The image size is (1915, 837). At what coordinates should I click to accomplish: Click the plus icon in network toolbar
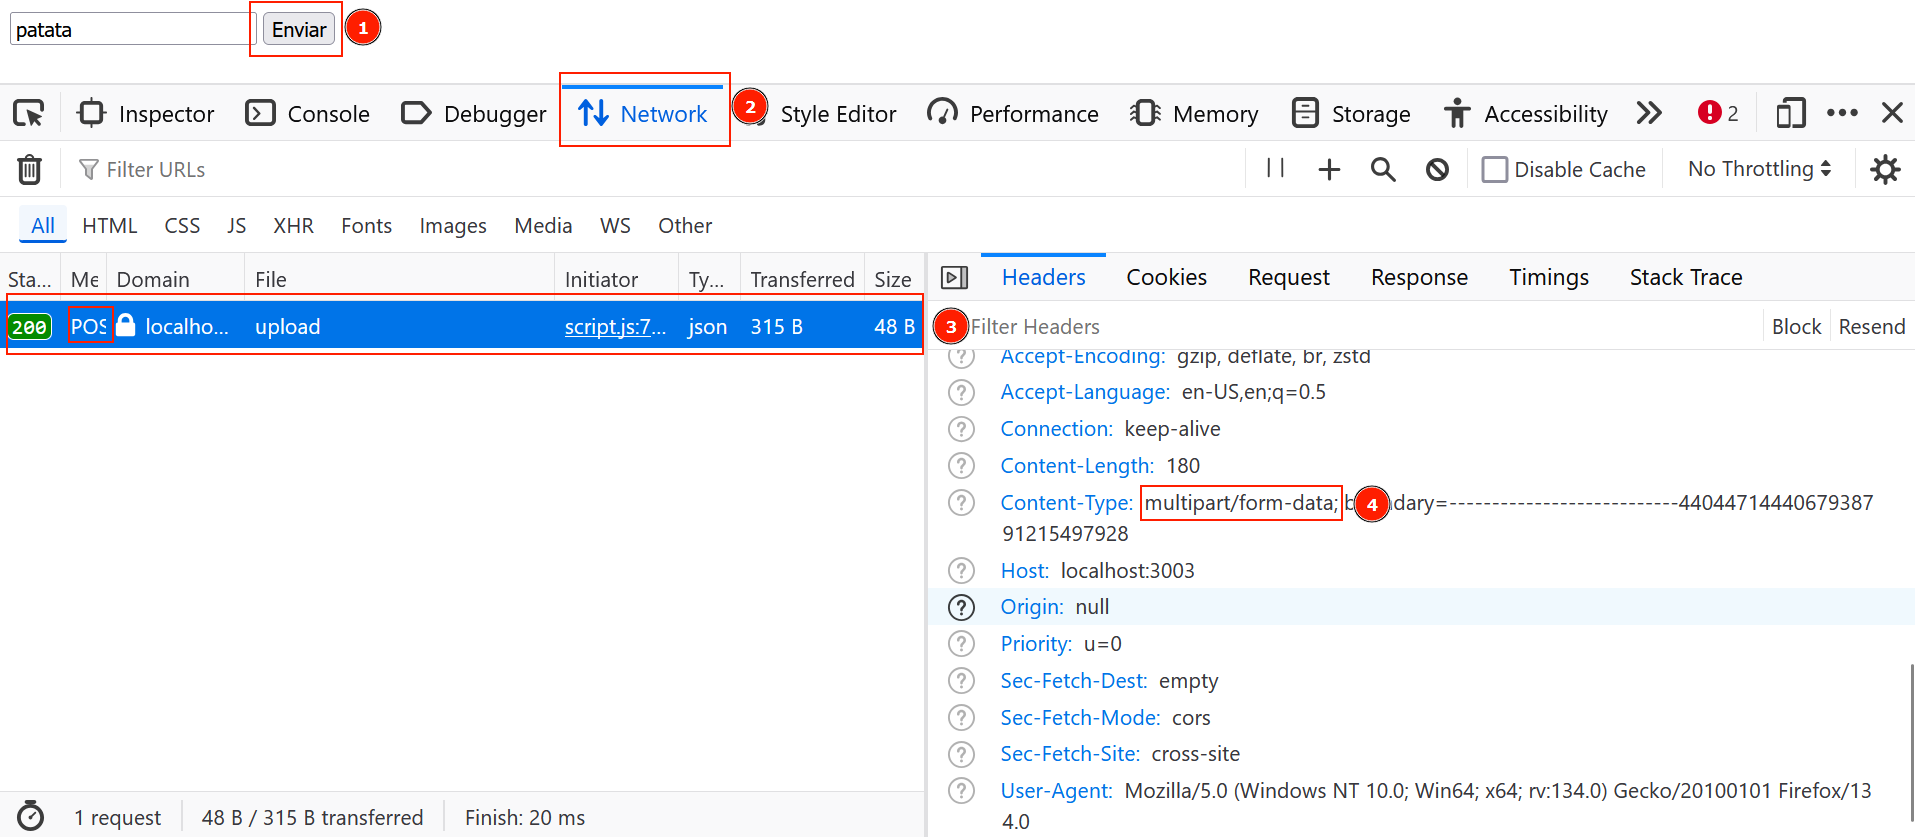pos(1329,170)
